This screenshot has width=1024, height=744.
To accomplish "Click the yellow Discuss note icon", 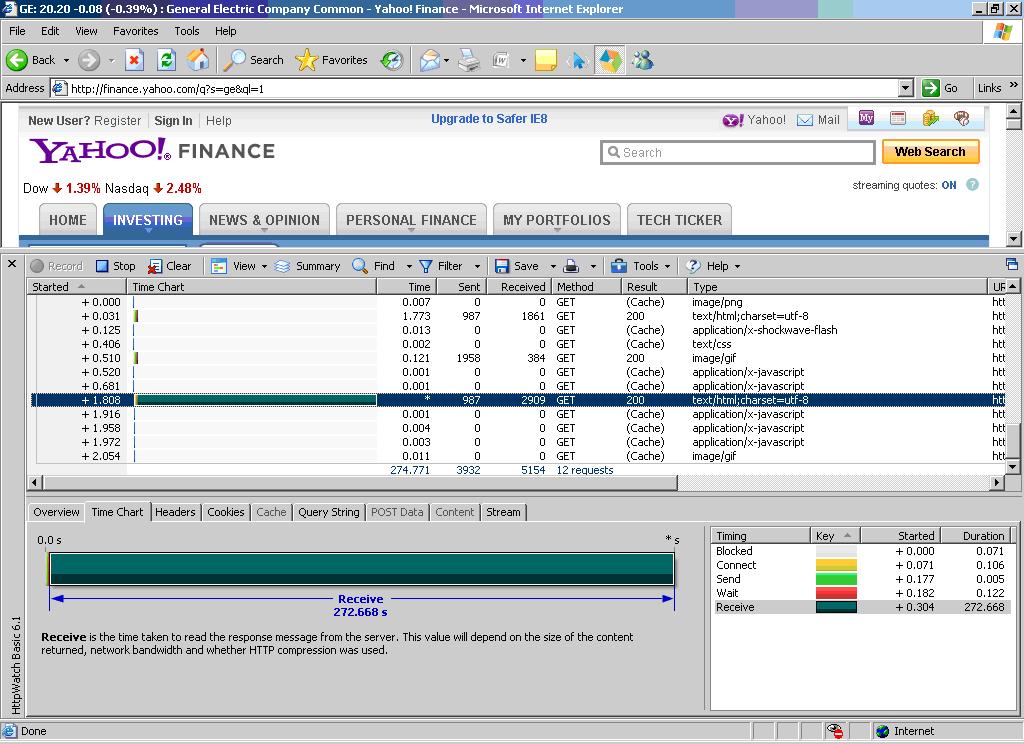I will point(546,60).
